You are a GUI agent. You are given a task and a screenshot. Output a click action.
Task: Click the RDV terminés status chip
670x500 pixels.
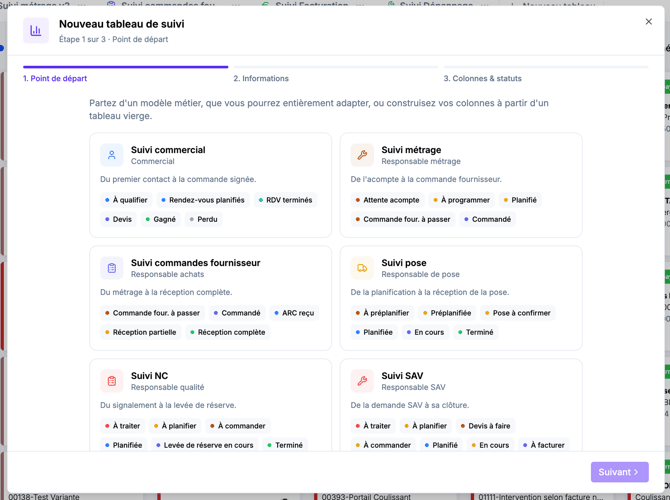point(285,200)
